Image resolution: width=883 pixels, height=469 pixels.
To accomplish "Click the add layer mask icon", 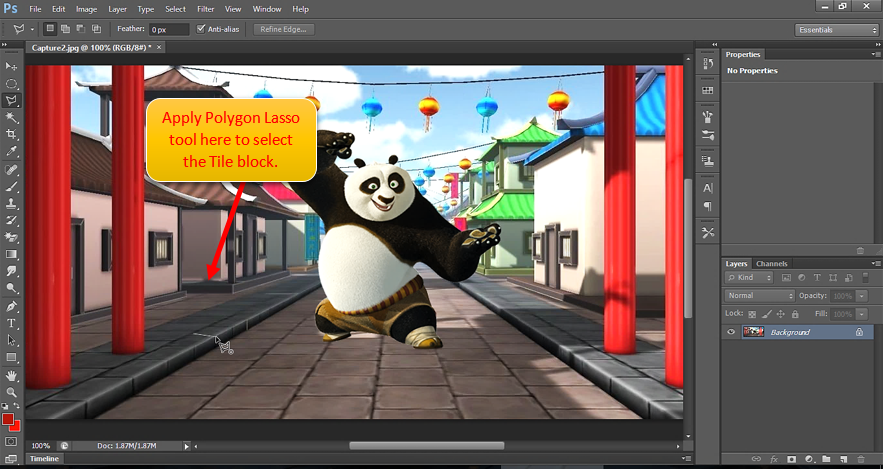I will pyautogui.click(x=791, y=459).
